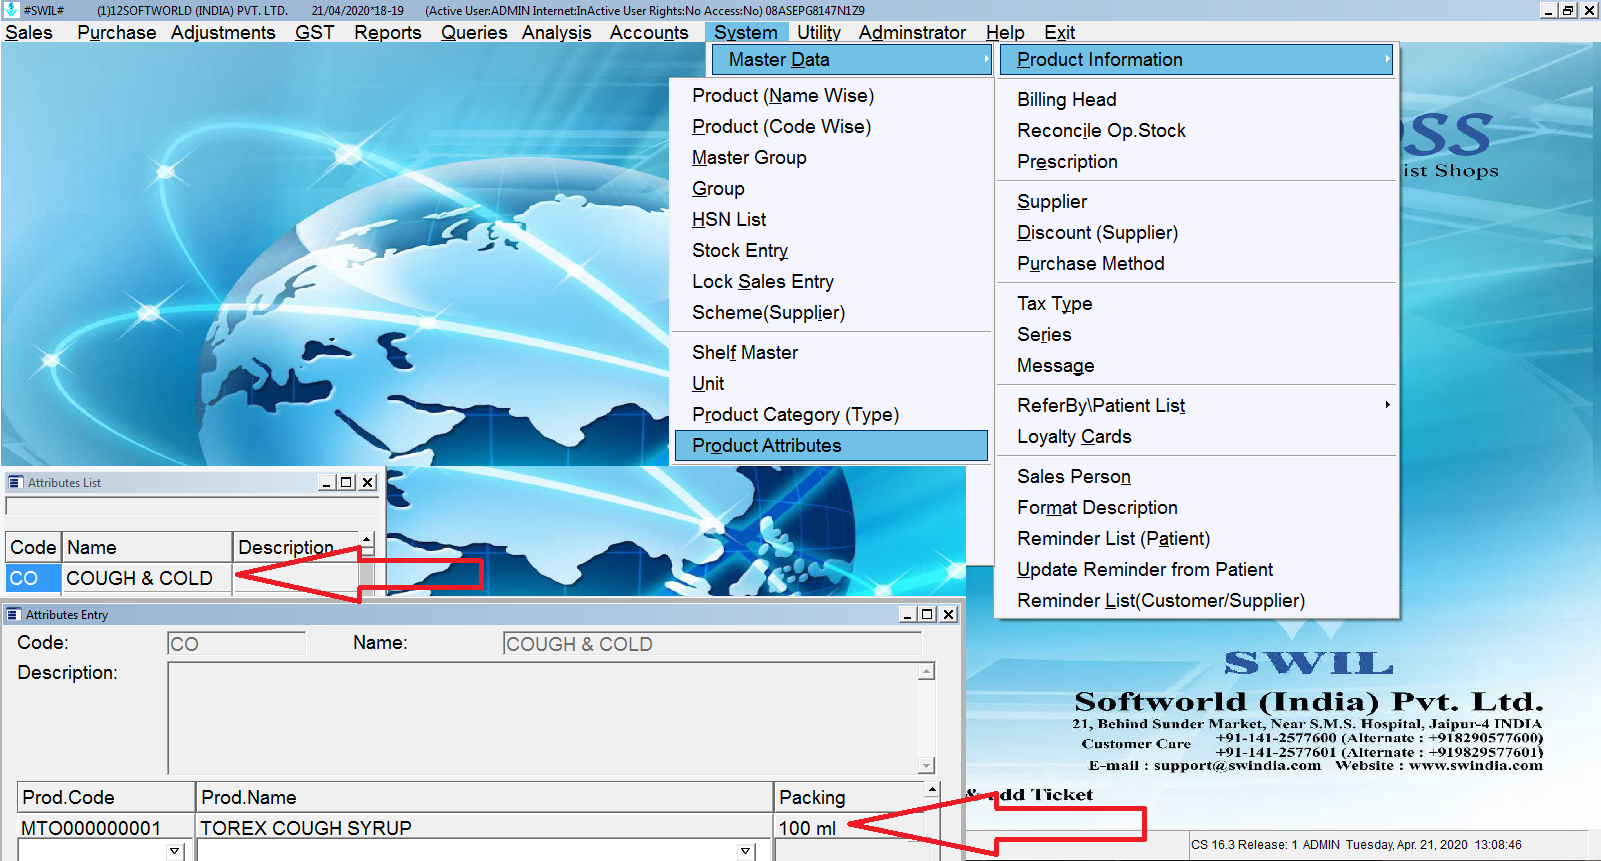Click the Attributes Entry window icon
The width and height of the screenshot is (1601, 861).
[x=14, y=614]
